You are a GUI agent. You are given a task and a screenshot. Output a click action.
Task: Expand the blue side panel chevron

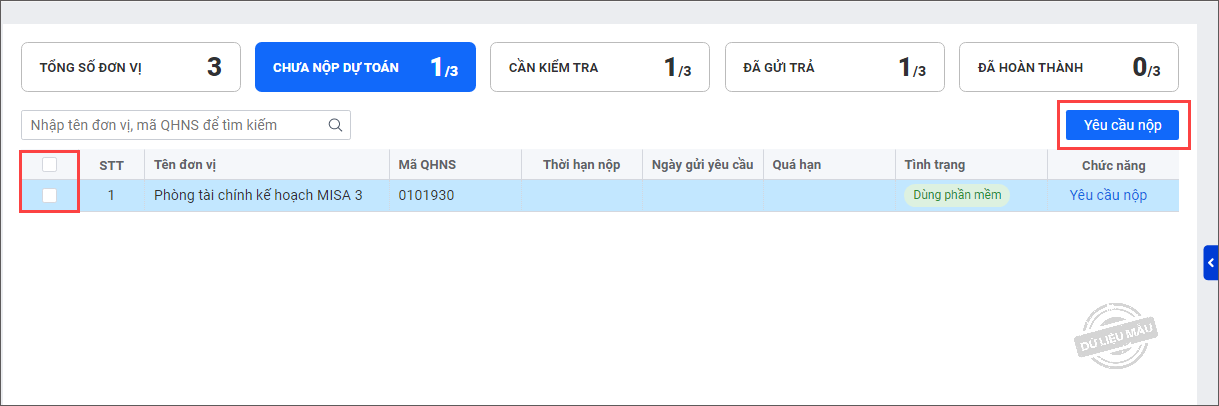(x=1211, y=263)
